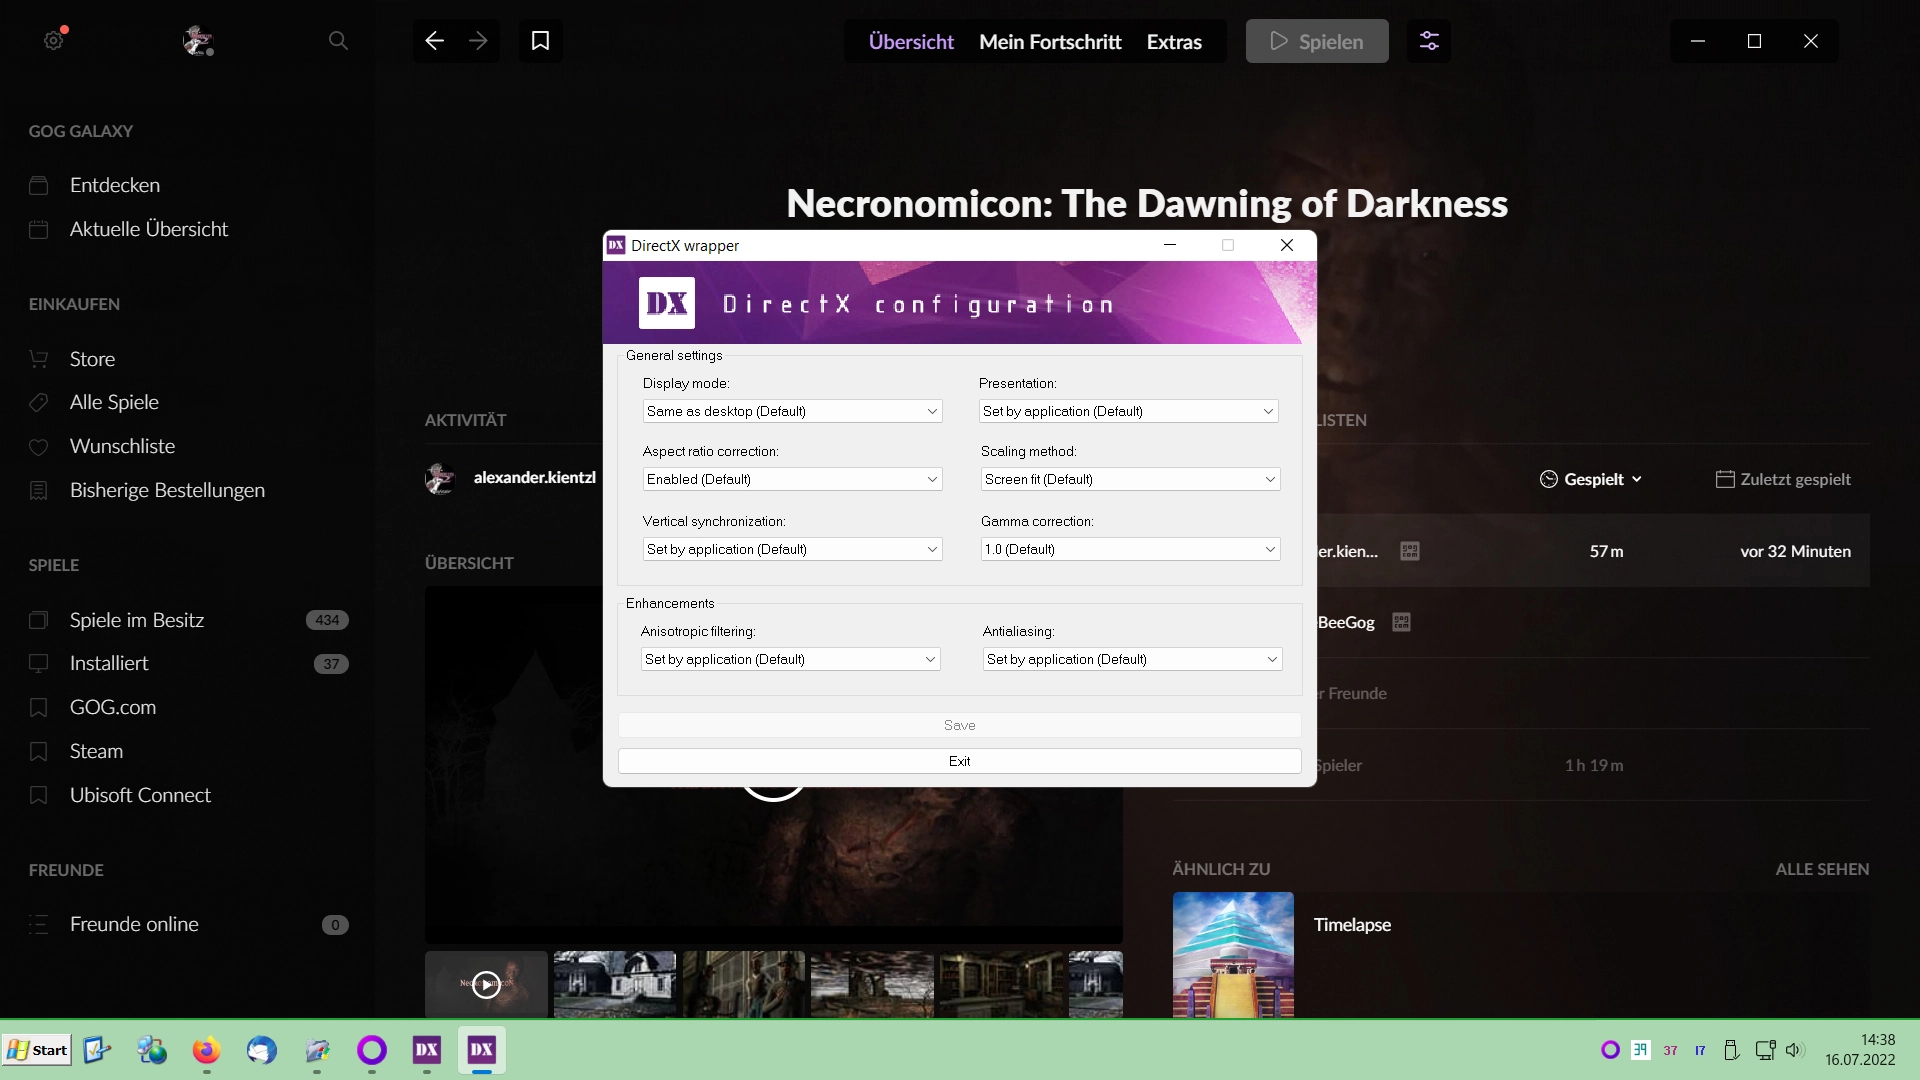Screen dimensions: 1920x1080
Task: Open the Extras tab
Action: click(x=1174, y=42)
